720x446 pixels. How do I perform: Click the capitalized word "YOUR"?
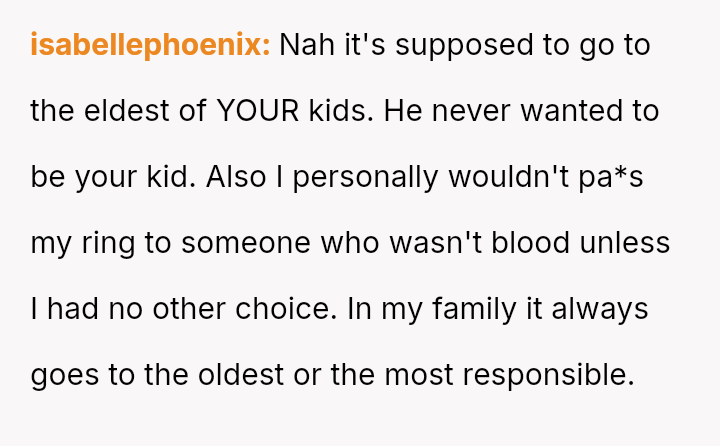coord(257,111)
